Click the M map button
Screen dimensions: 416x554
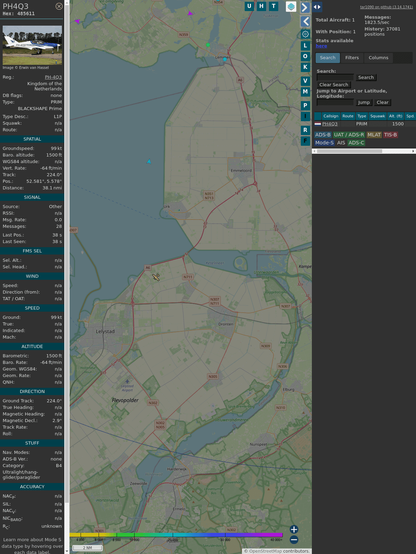click(305, 92)
